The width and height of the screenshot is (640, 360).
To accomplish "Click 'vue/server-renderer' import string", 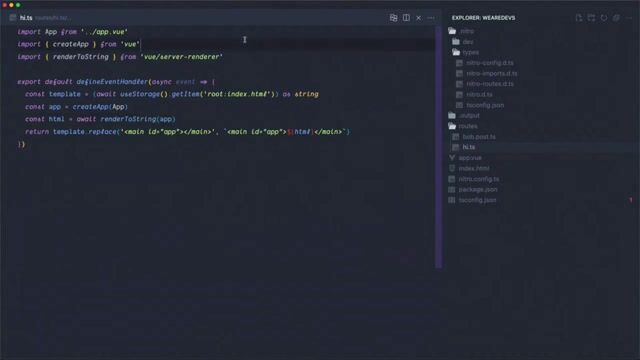I will [181, 57].
